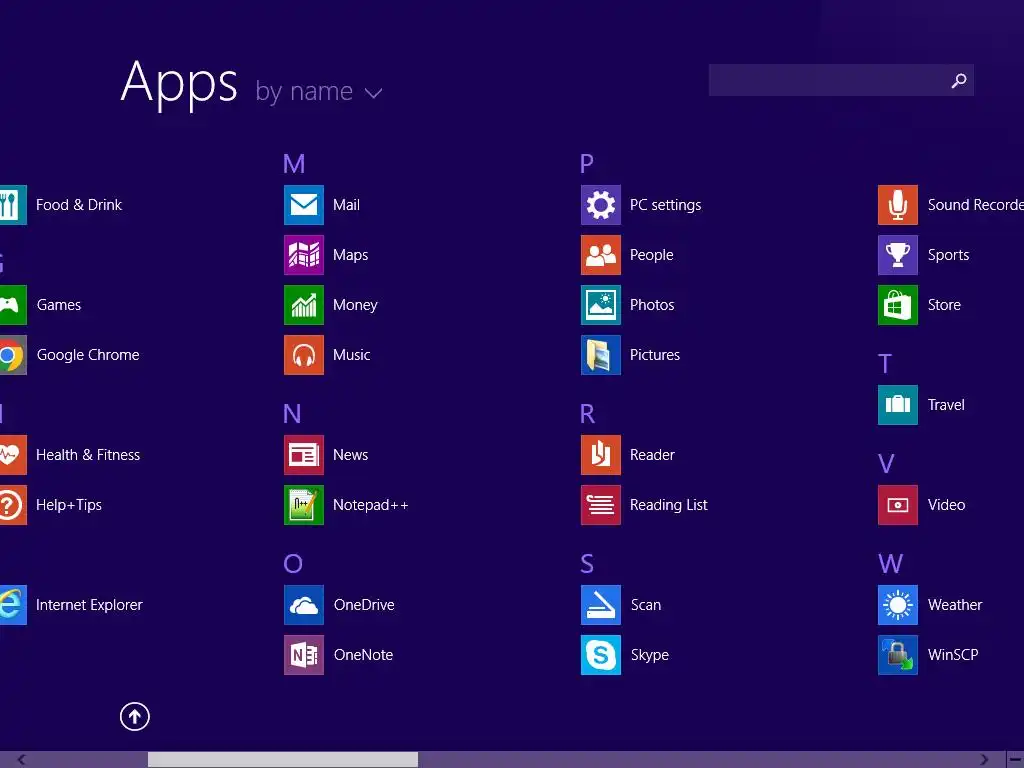Launch the Games controller icon
This screenshot has width=1024, height=768.
[x=13, y=305]
